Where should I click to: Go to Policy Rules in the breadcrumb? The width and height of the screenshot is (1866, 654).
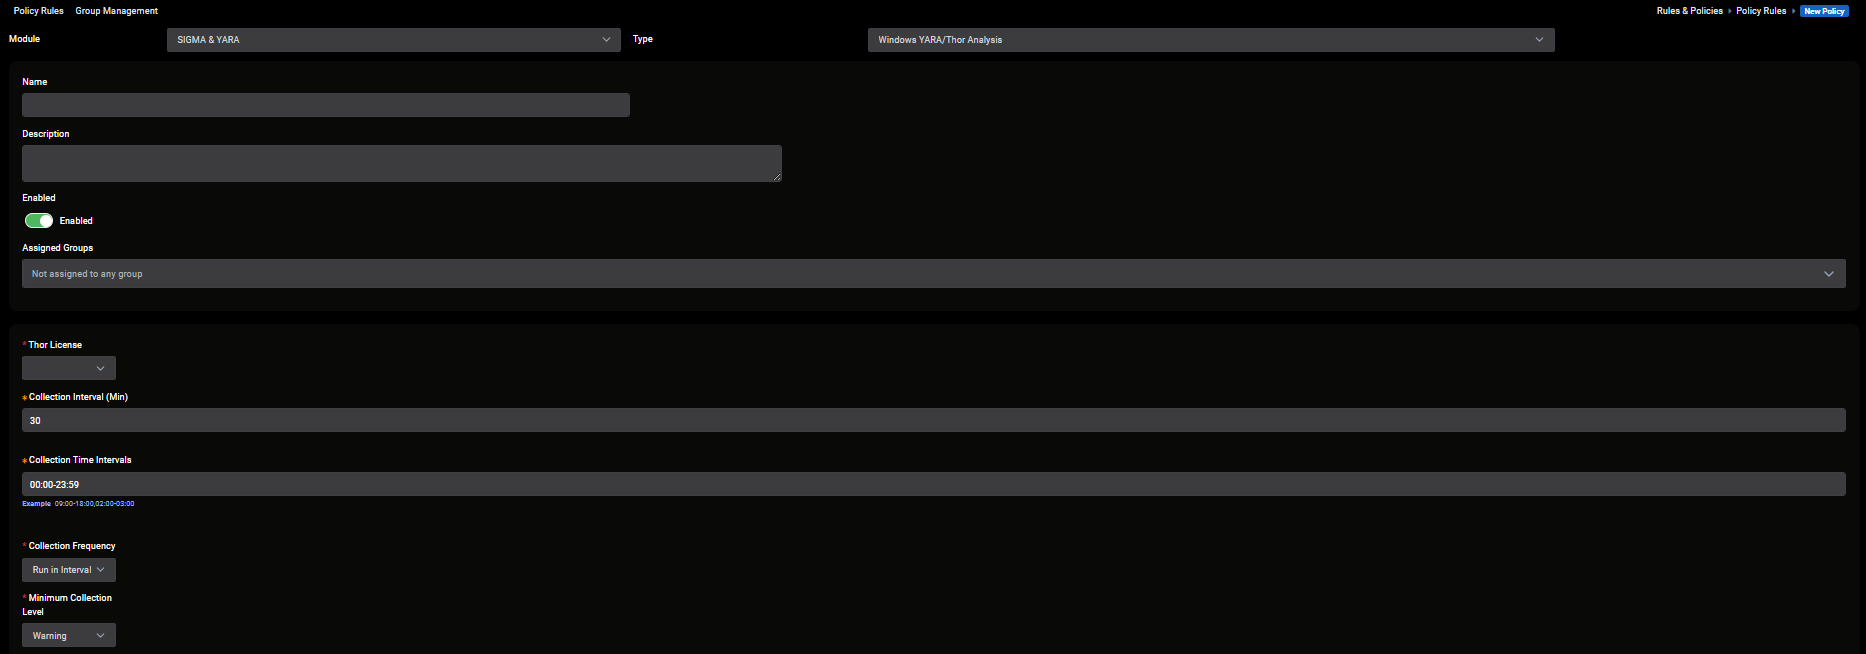(x=1760, y=11)
